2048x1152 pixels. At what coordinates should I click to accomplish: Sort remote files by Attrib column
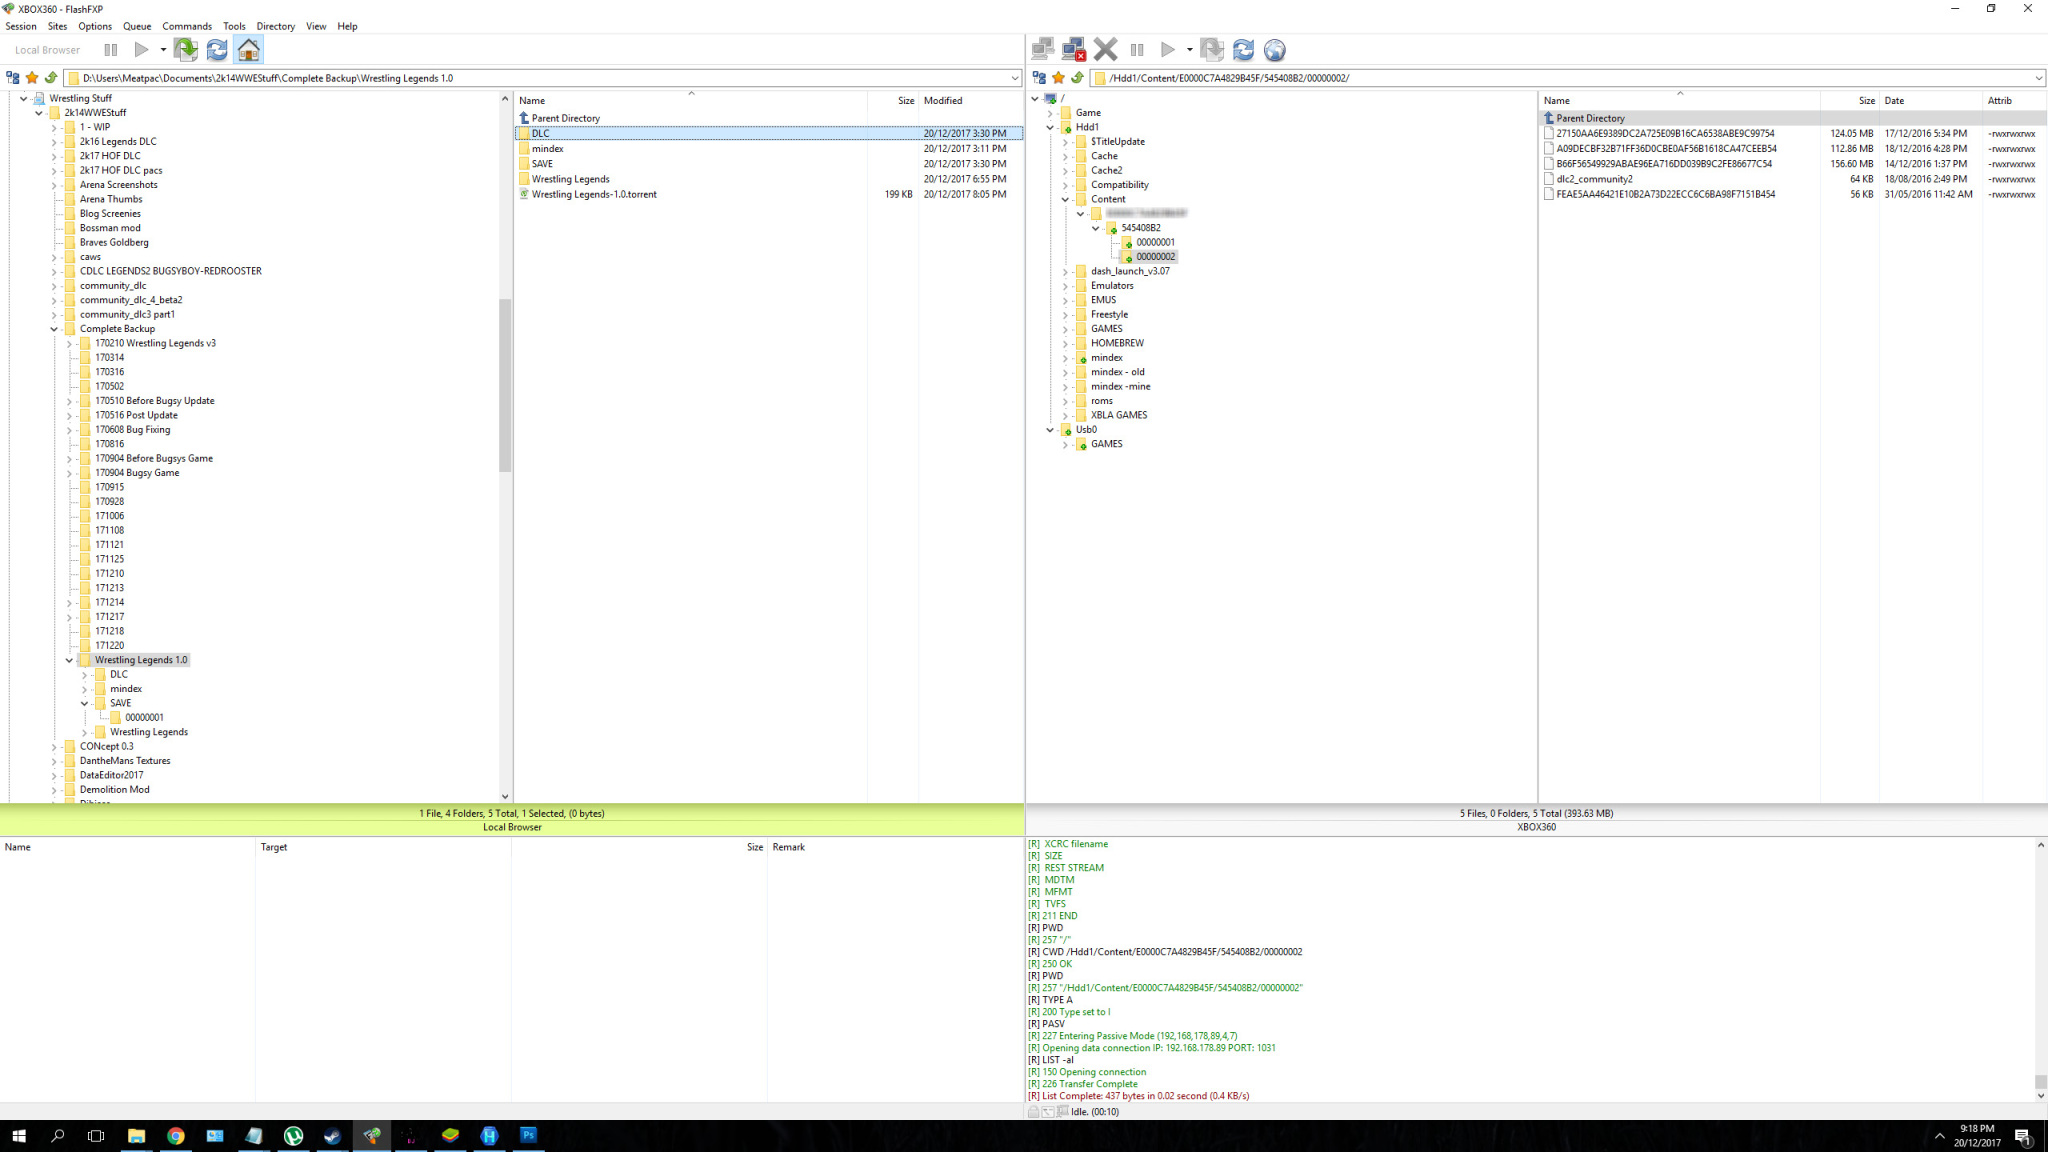pos(2013,101)
